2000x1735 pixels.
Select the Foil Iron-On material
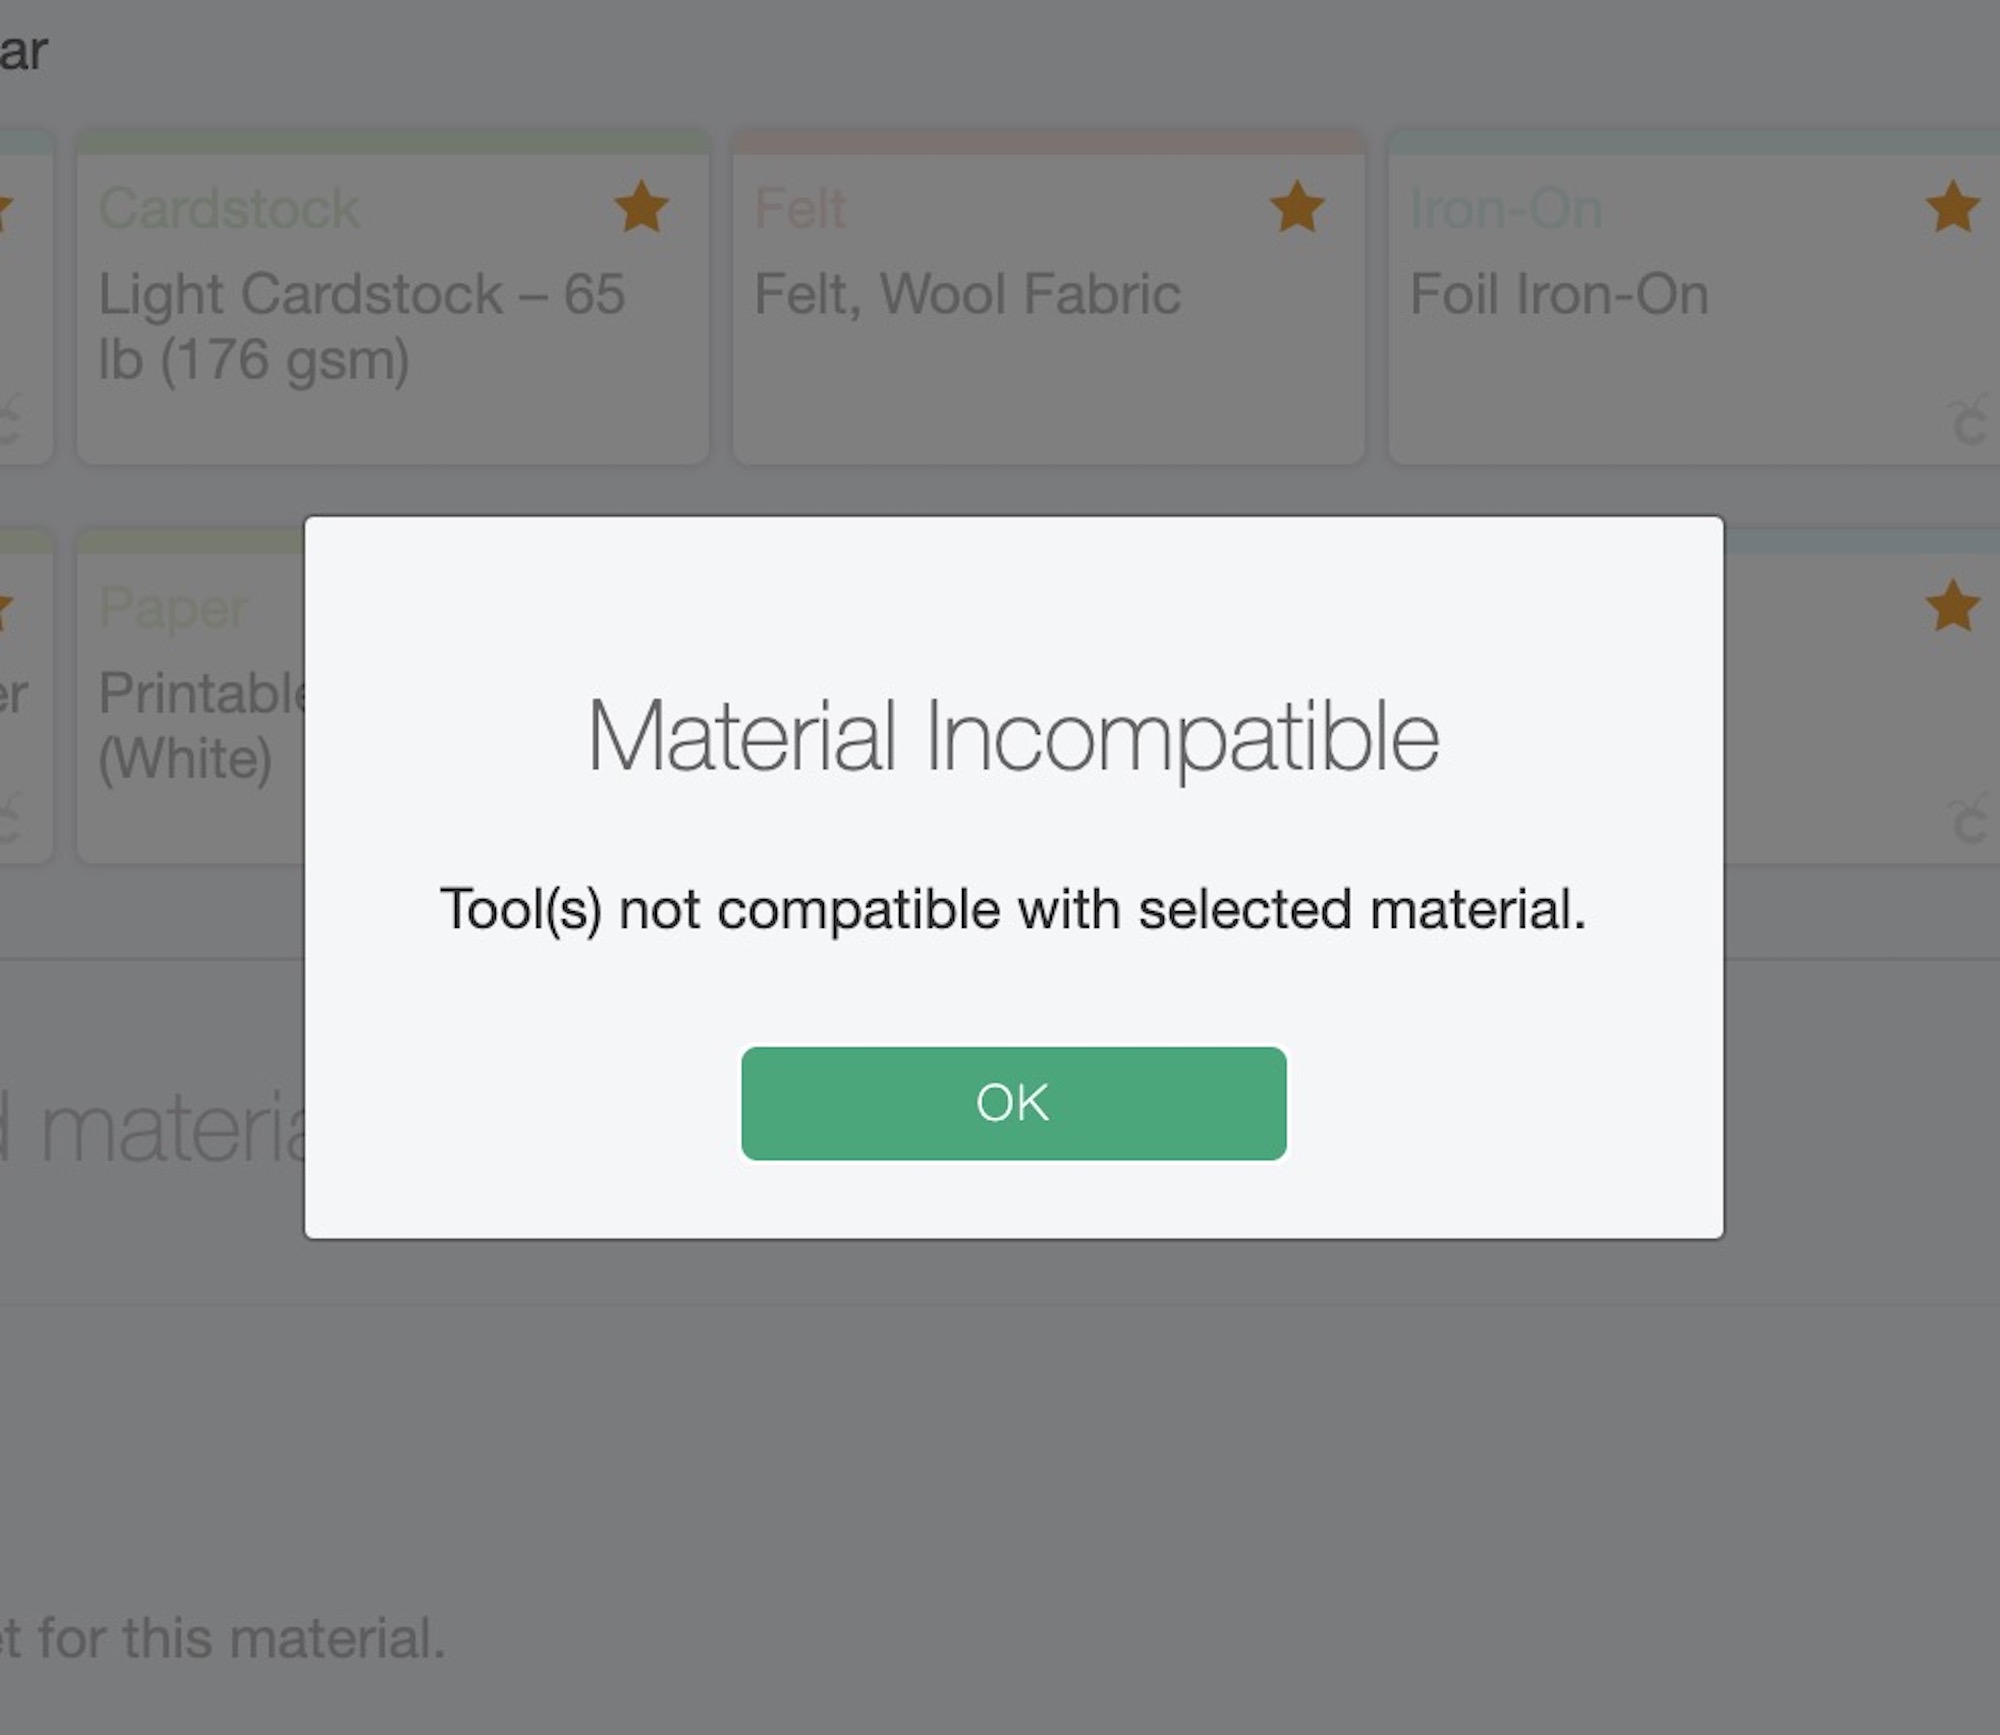pyautogui.click(x=1694, y=297)
